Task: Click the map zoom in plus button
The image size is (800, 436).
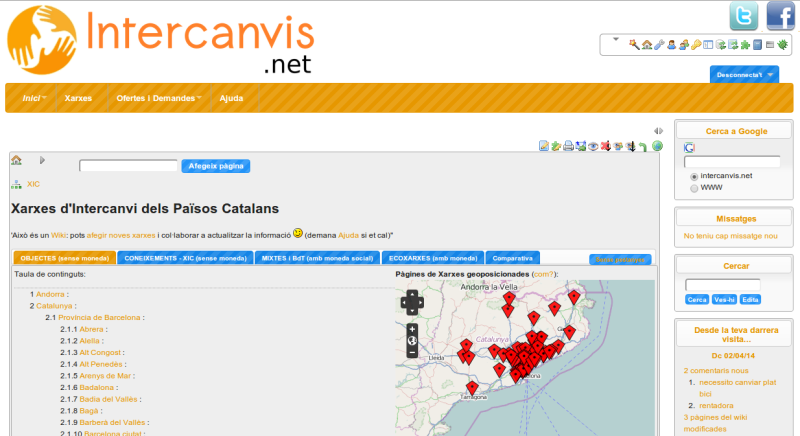Action: tap(412, 329)
